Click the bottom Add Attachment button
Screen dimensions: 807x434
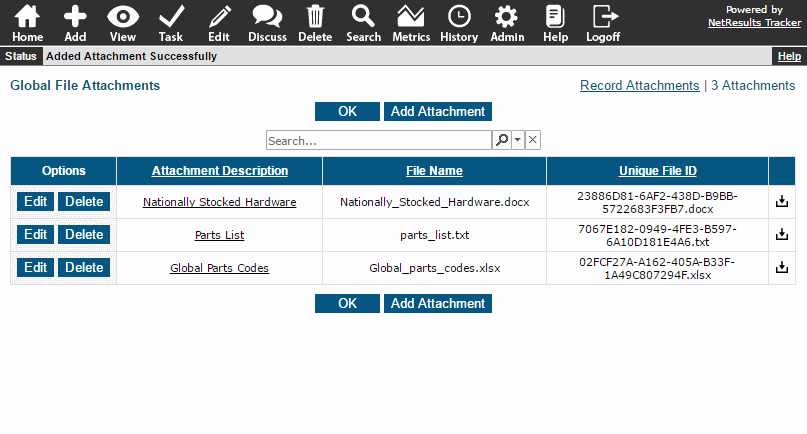(438, 303)
